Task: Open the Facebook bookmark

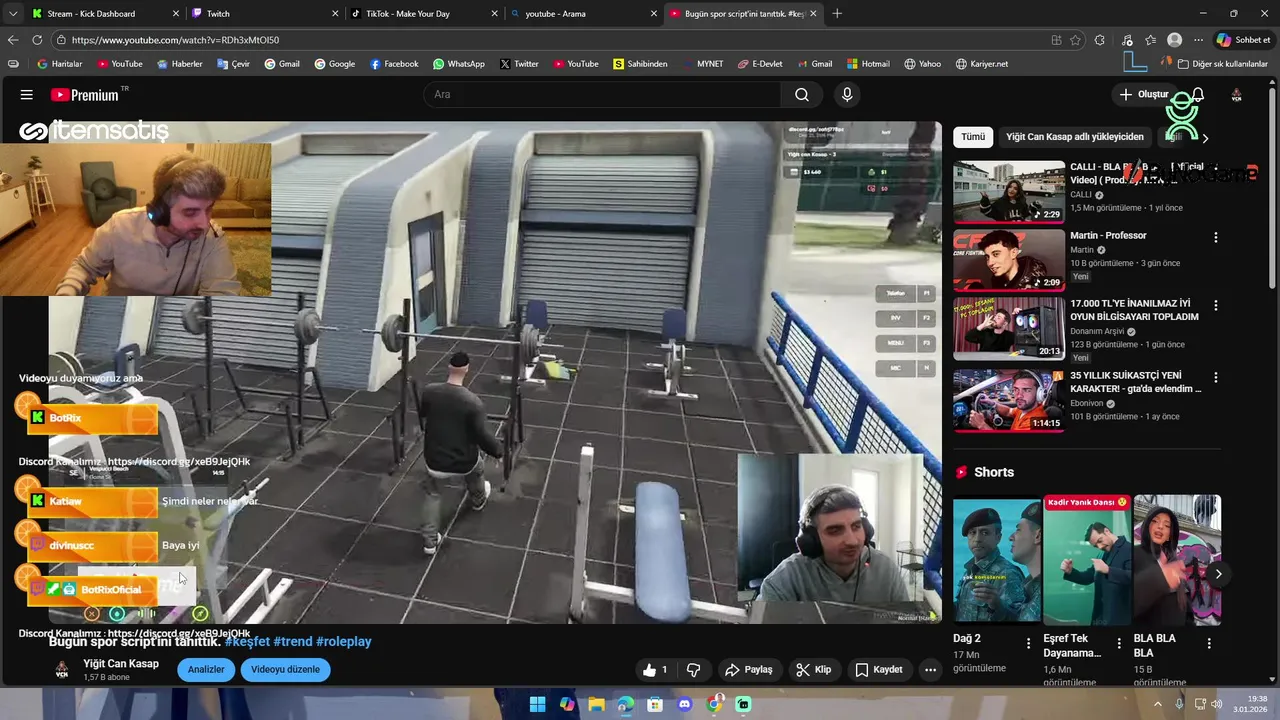Action: [394, 64]
